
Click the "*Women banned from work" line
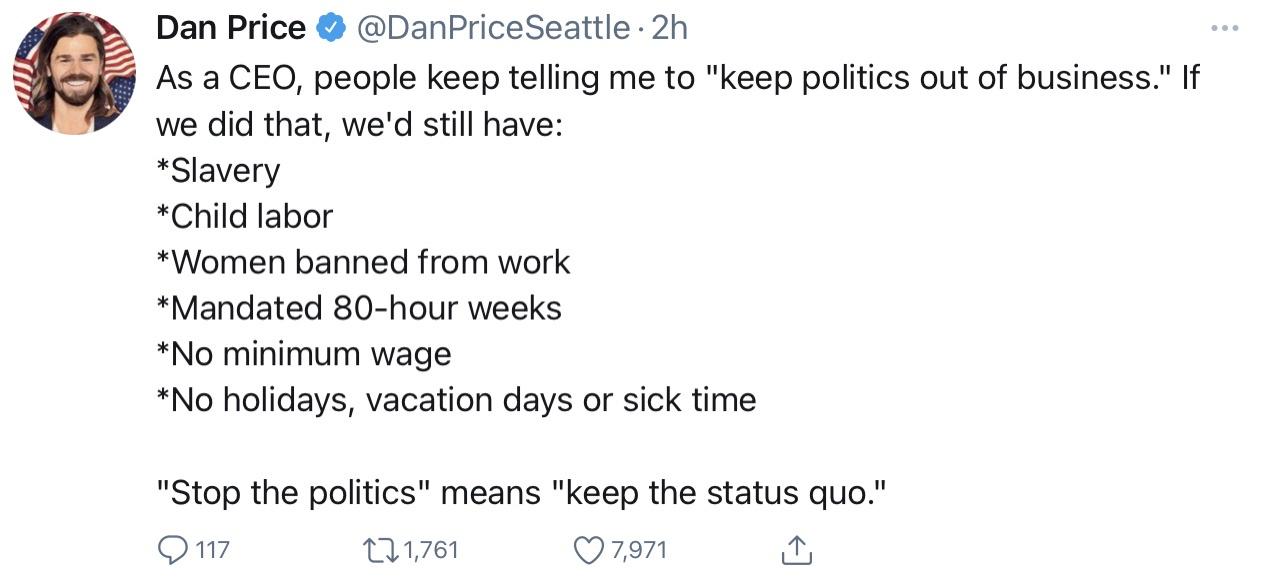(x=363, y=262)
